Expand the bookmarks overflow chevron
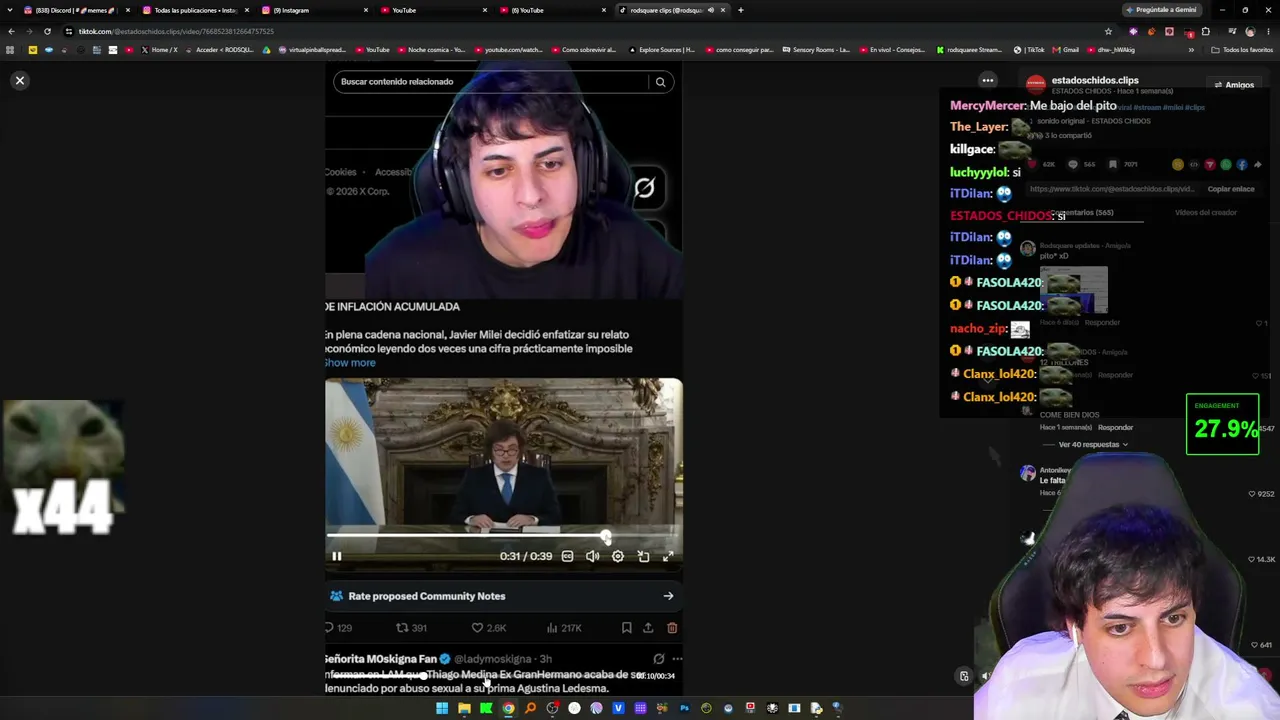1280x720 pixels. point(1190,50)
